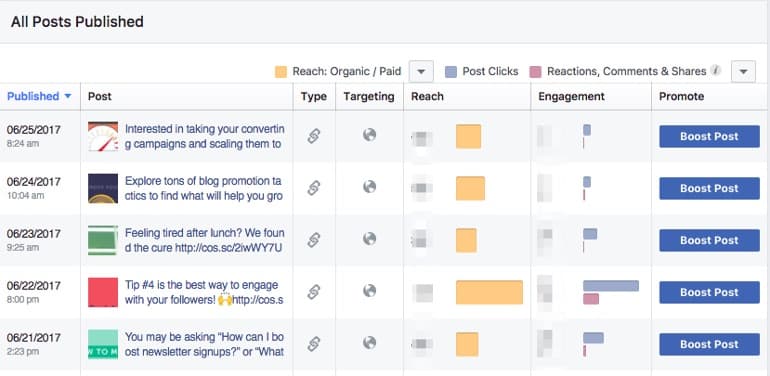The width and height of the screenshot is (770, 376).
Task: Click orange reach bar for 06/22/2017 post
Action: pos(489,292)
